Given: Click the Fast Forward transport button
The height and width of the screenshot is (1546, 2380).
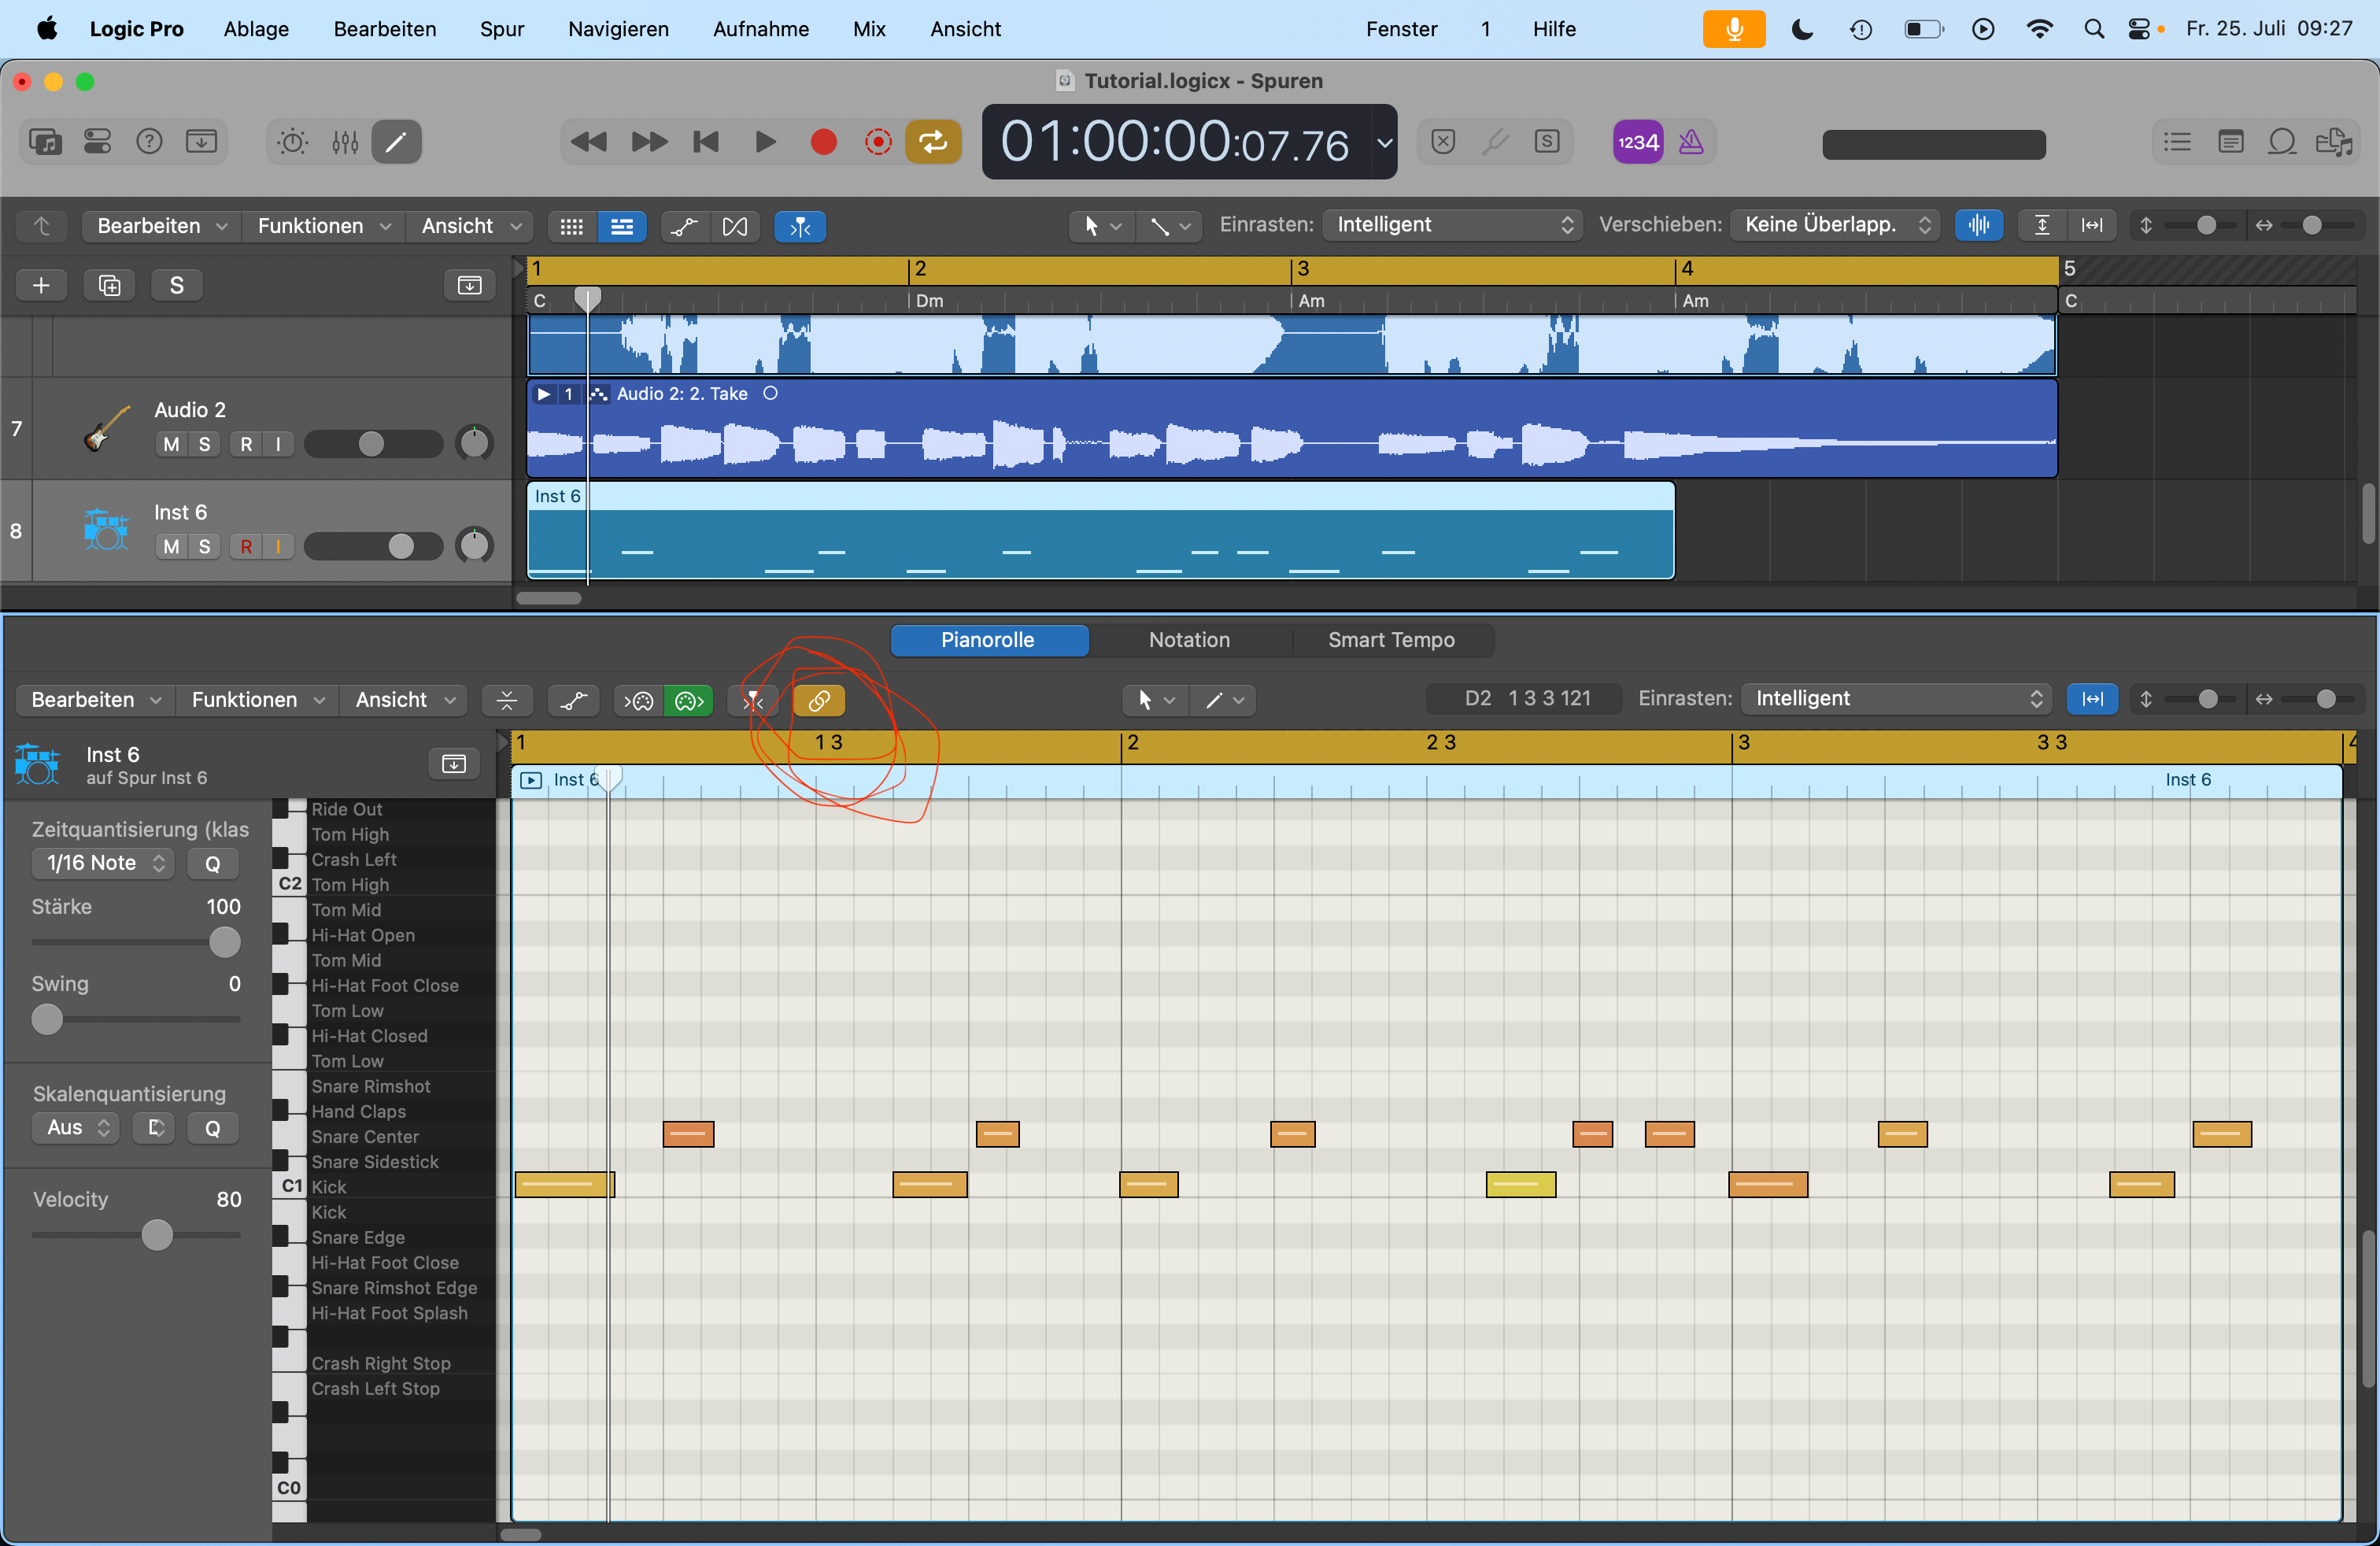Looking at the screenshot, I should pyautogui.click(x=649, y=142).
